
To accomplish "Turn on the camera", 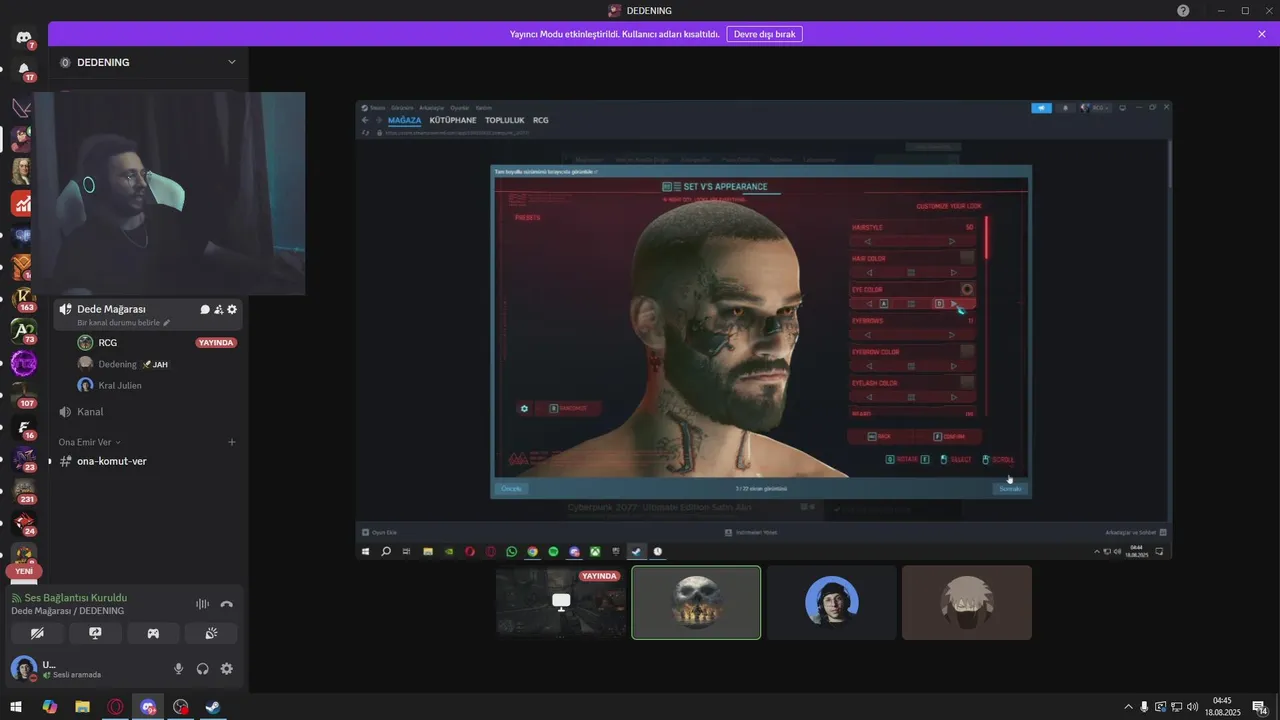I will point(38,633).
